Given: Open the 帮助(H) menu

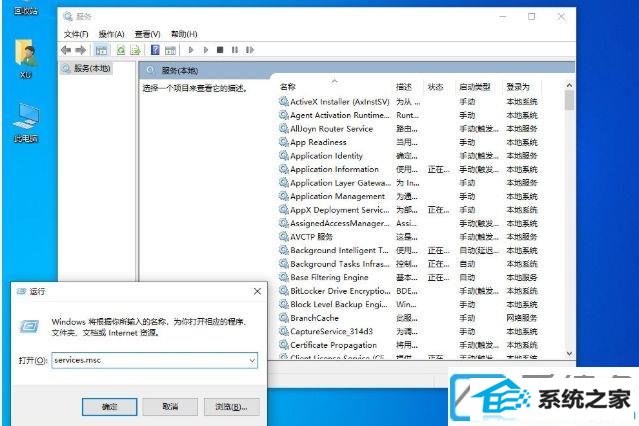Looking at the screenshot, I should (x=184, y=34).
